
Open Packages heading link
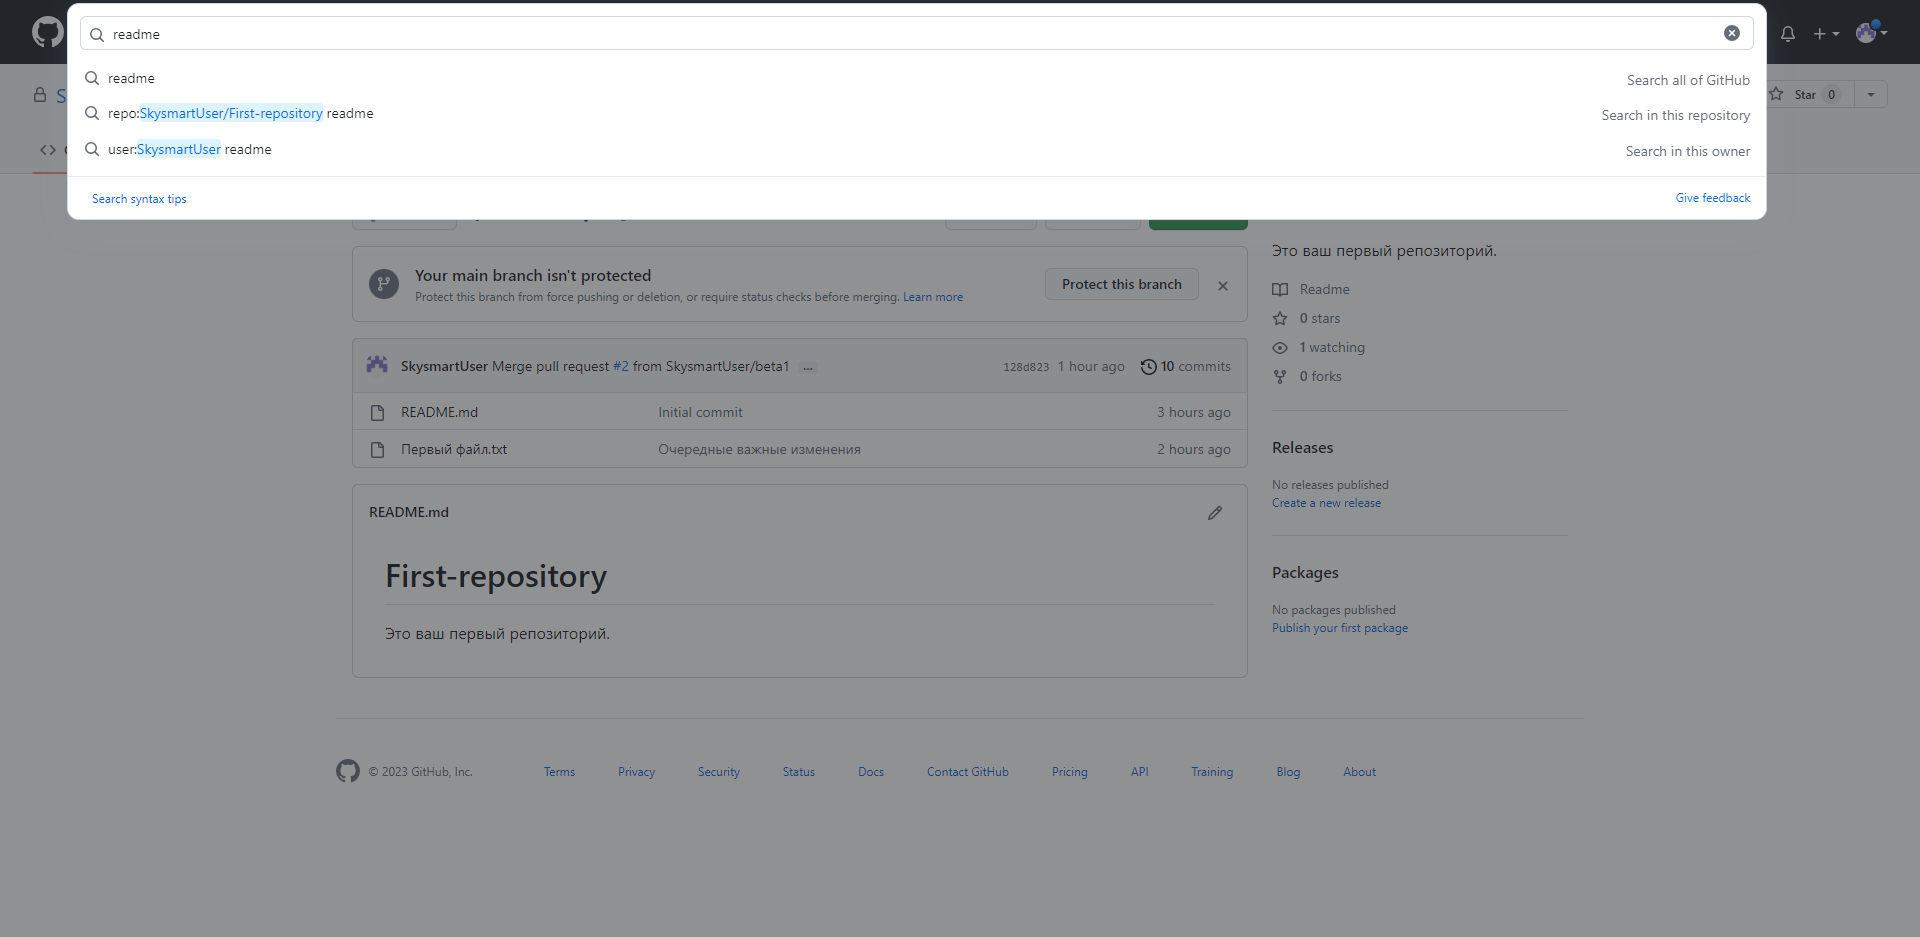tap(1305, 572)
